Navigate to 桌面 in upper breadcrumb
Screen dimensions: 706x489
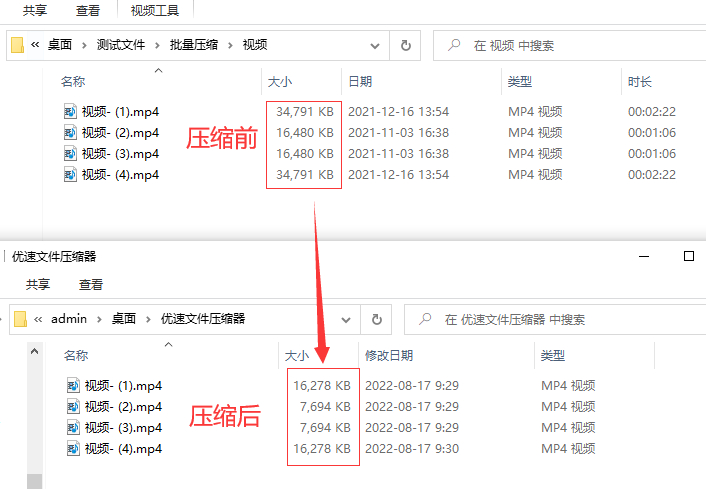tap(60, 45)
